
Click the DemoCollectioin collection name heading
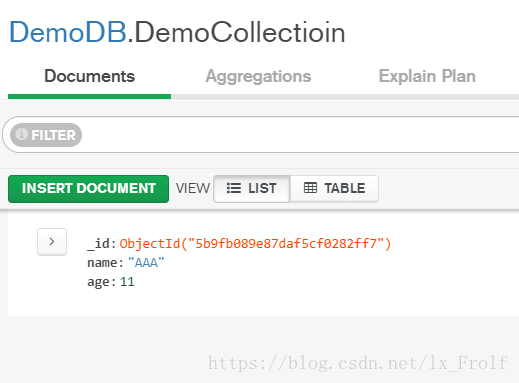240,32
